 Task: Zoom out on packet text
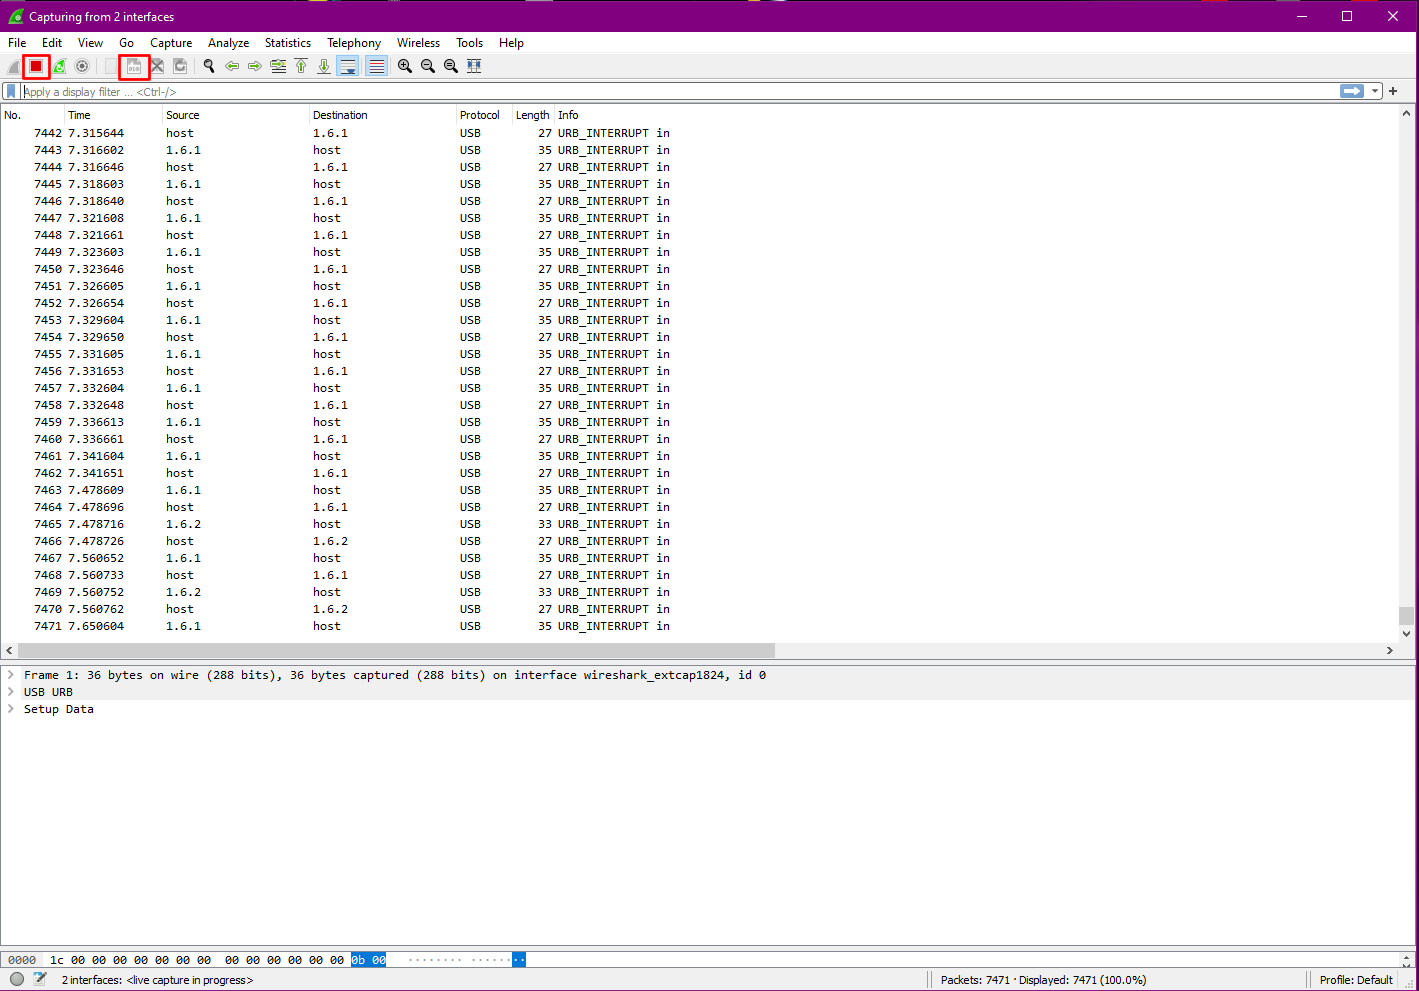(428, 66)
